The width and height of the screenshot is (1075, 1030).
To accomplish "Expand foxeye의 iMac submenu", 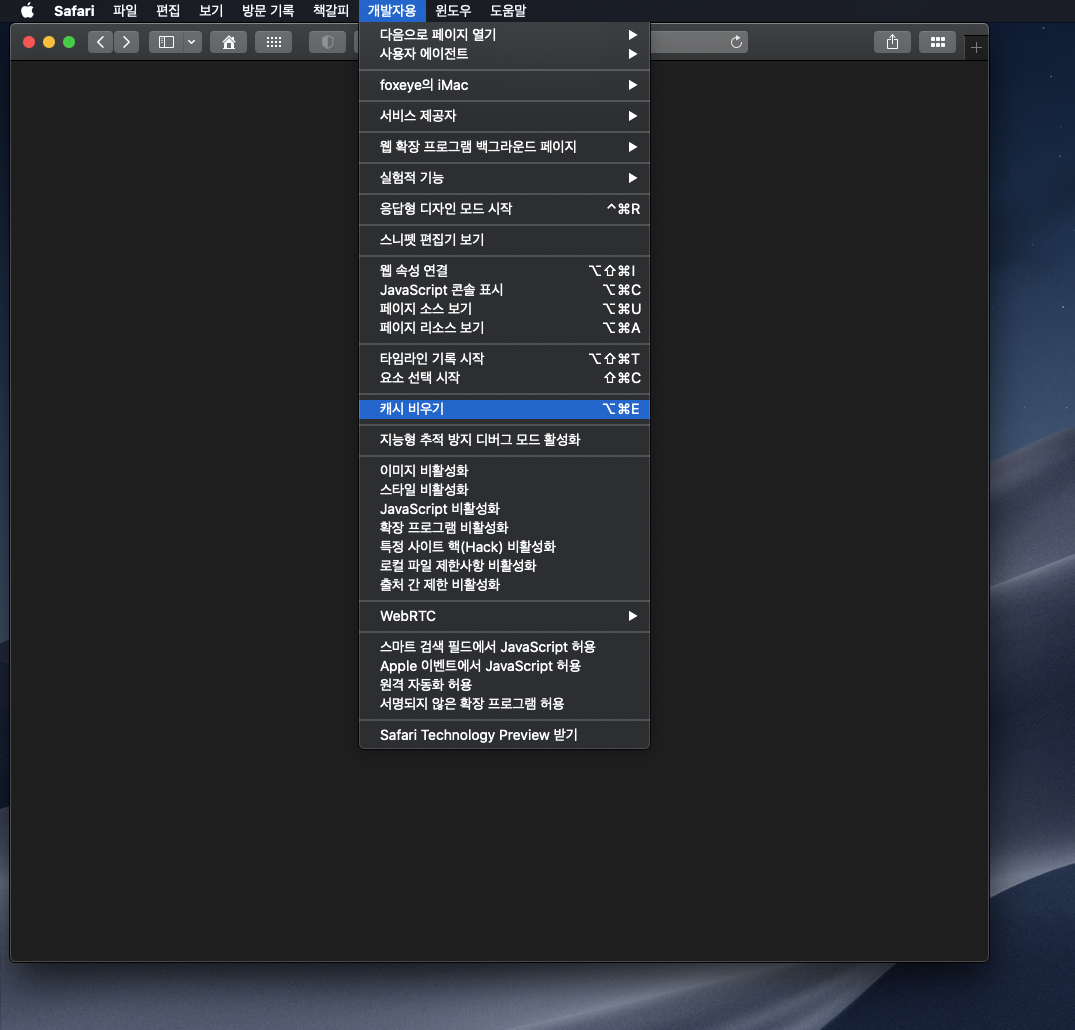I will tap(505, 85).
